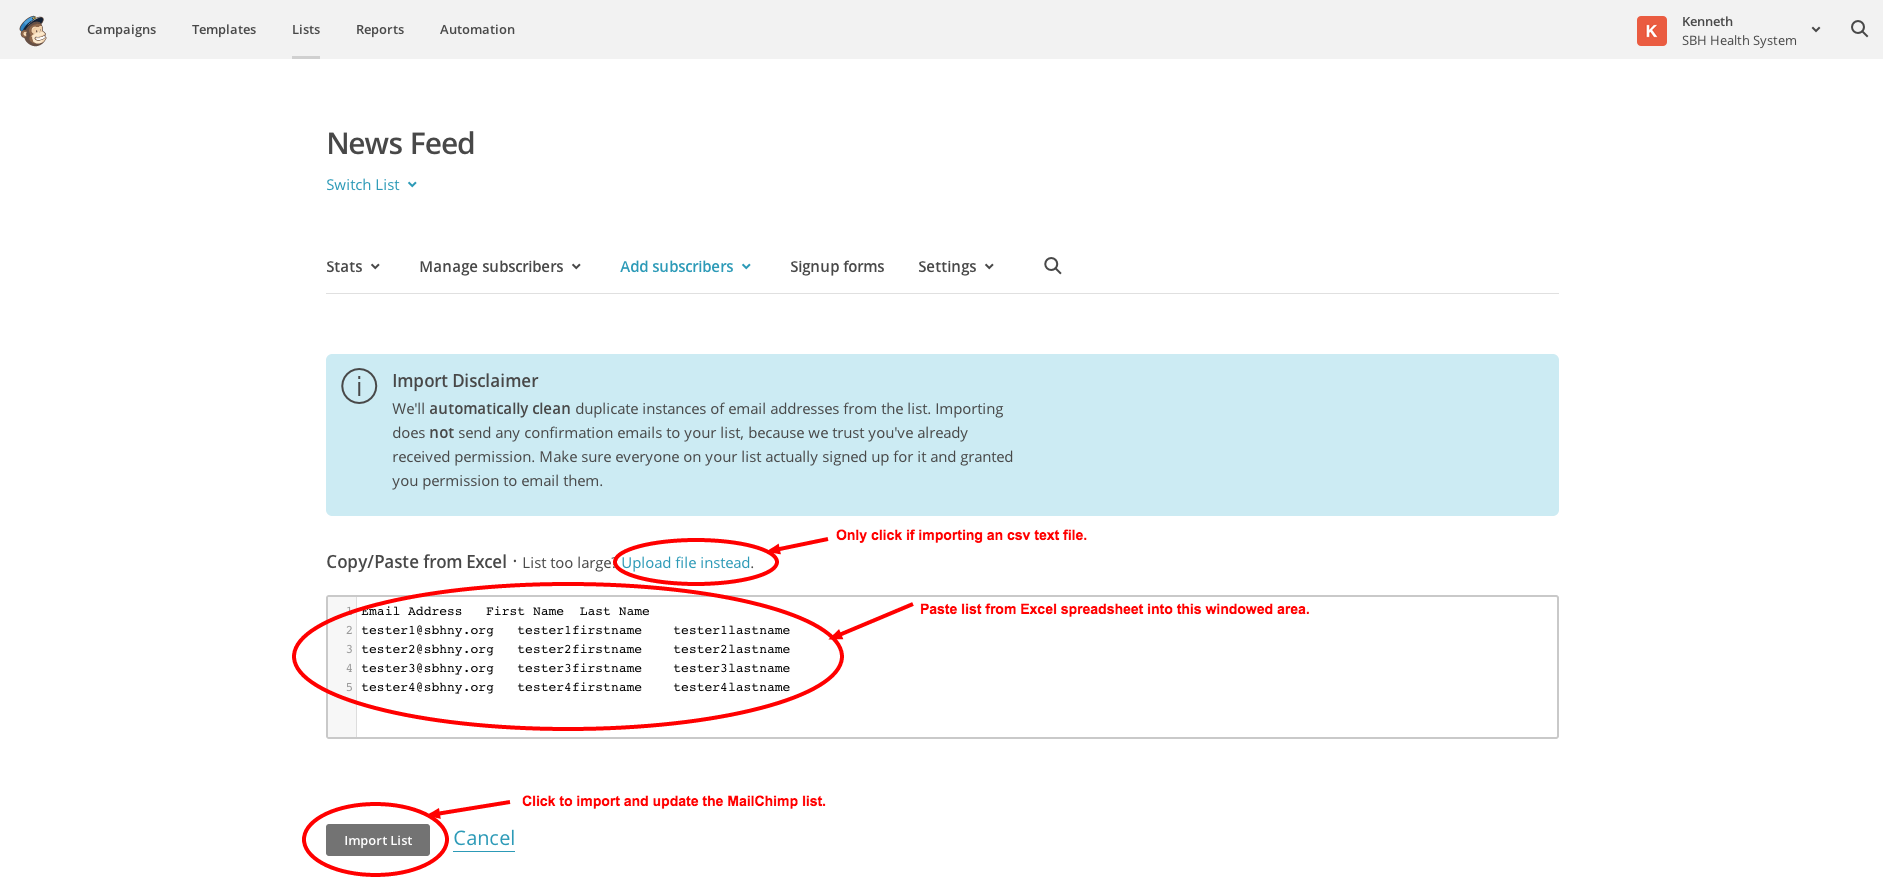
Task: Click the list search magnifier icon
Action: (x=1052, y=266)
